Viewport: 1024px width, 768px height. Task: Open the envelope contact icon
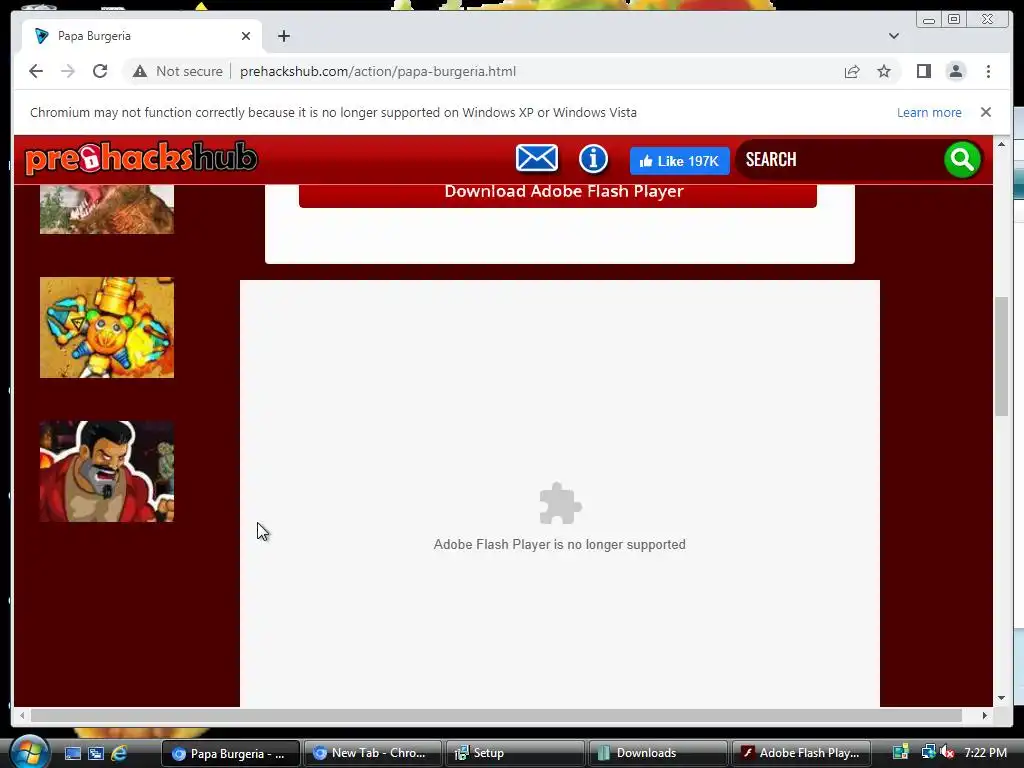(537, 159)
